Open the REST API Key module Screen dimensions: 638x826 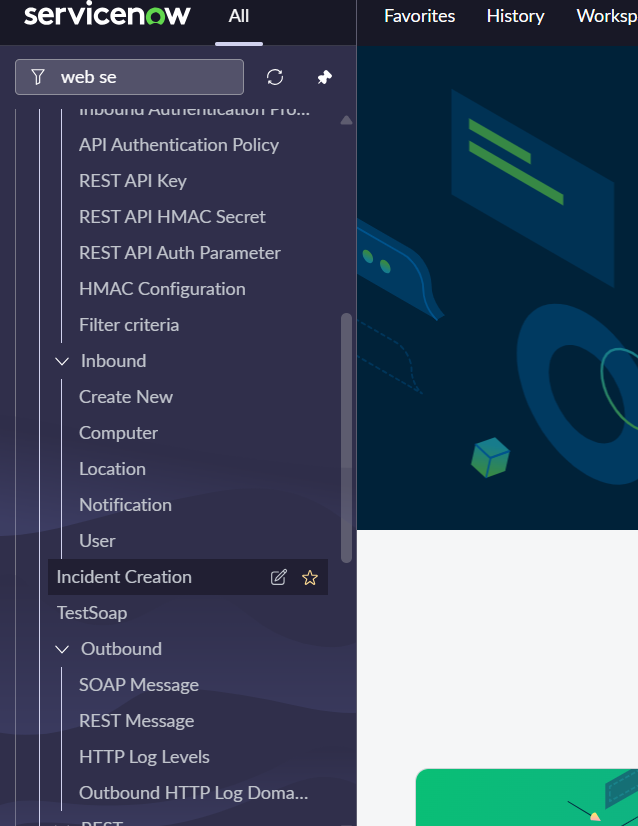(x=133, y=181)
